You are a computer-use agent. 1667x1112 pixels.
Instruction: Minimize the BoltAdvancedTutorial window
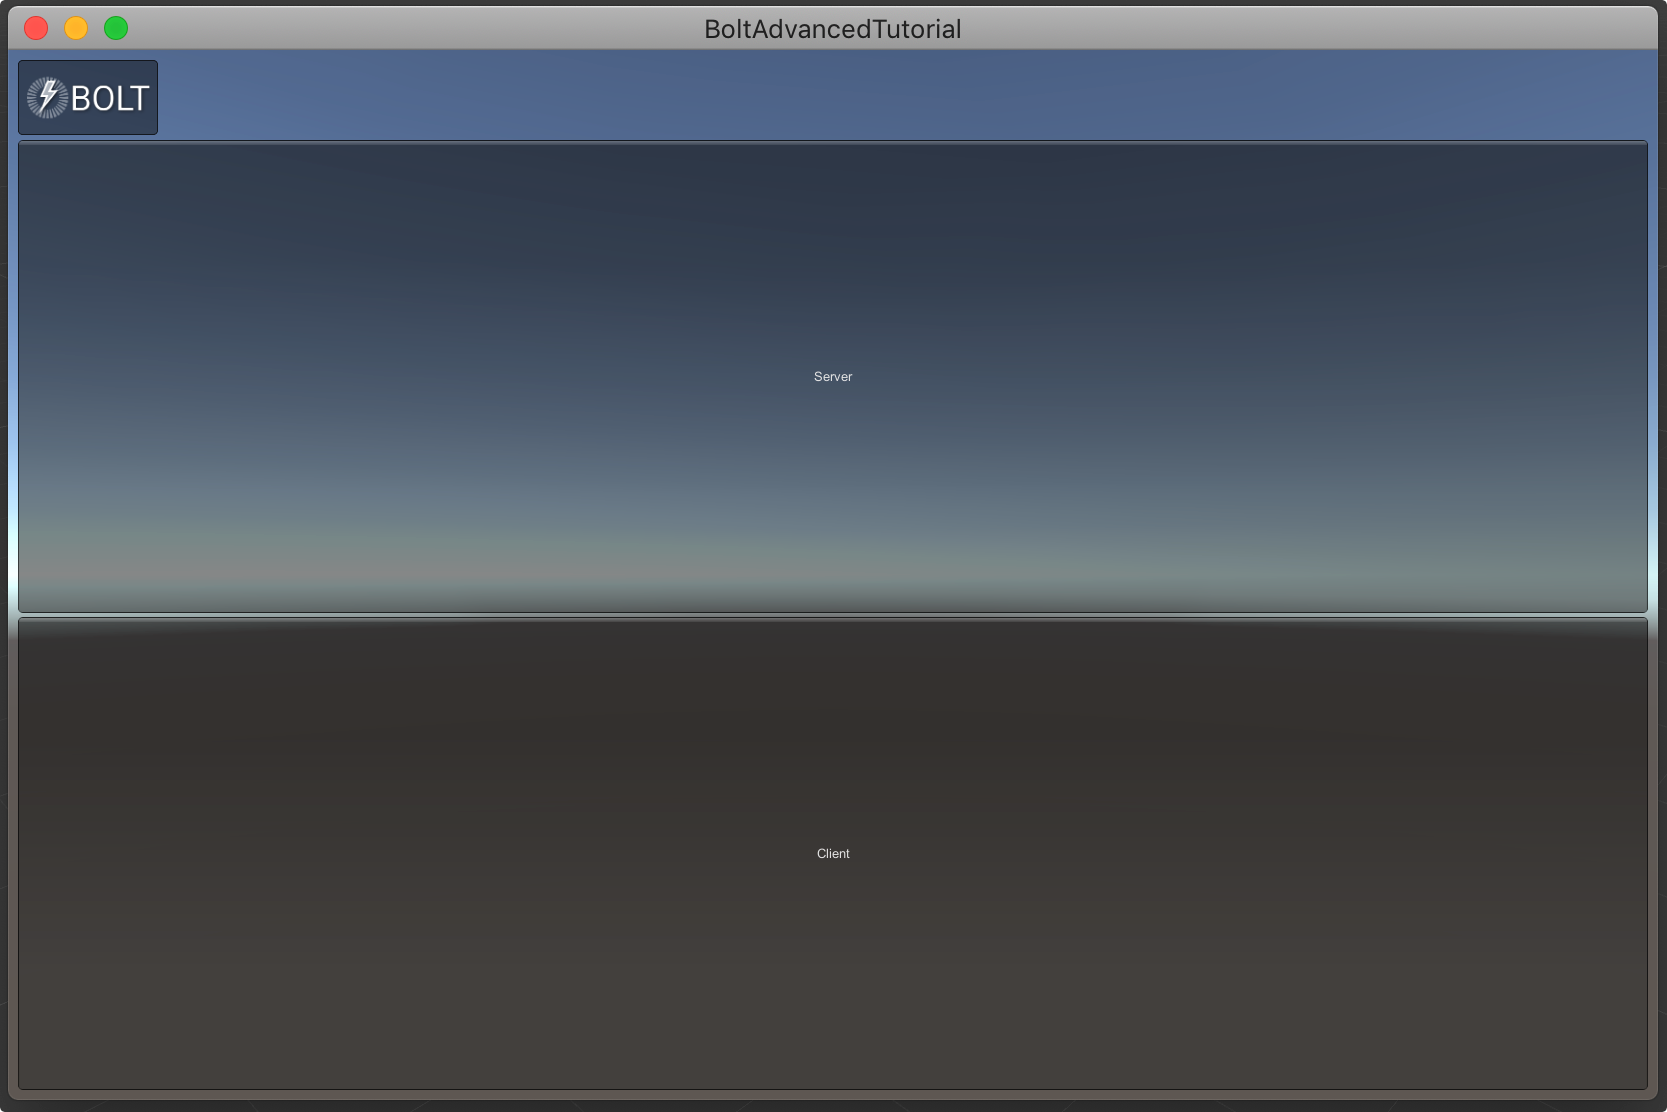(x=76, y=28)
